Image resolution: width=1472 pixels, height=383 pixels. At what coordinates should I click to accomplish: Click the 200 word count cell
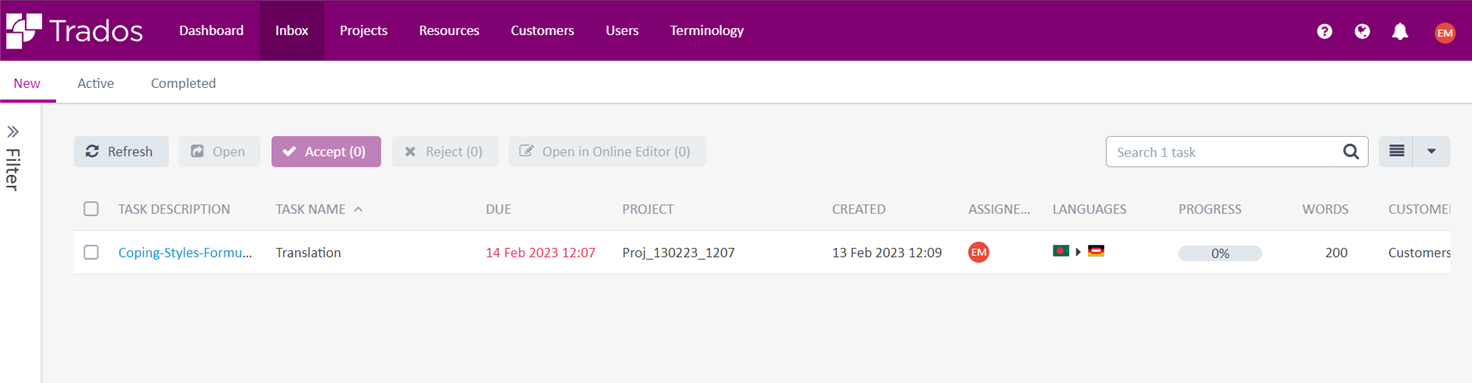click(1336, 253)
